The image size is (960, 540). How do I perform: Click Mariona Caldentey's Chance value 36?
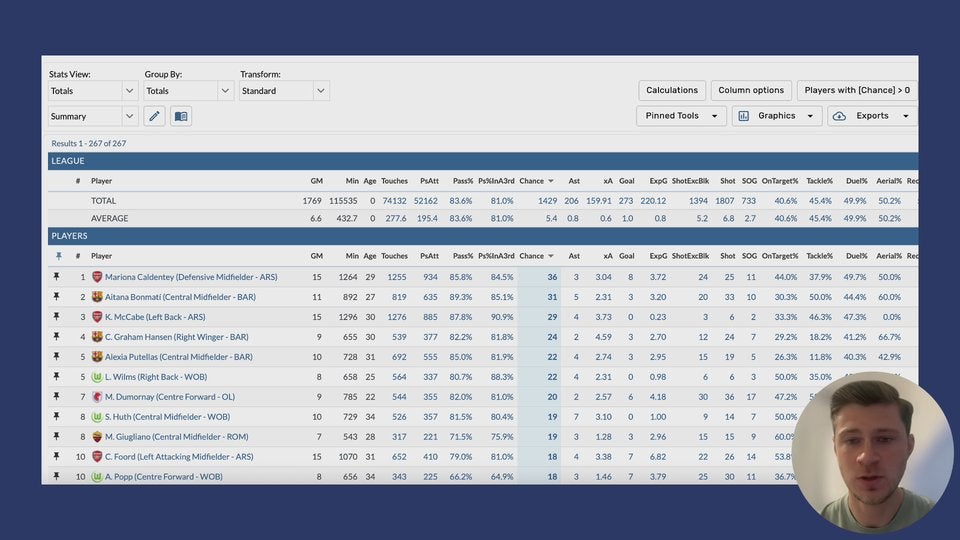(552, 277)
